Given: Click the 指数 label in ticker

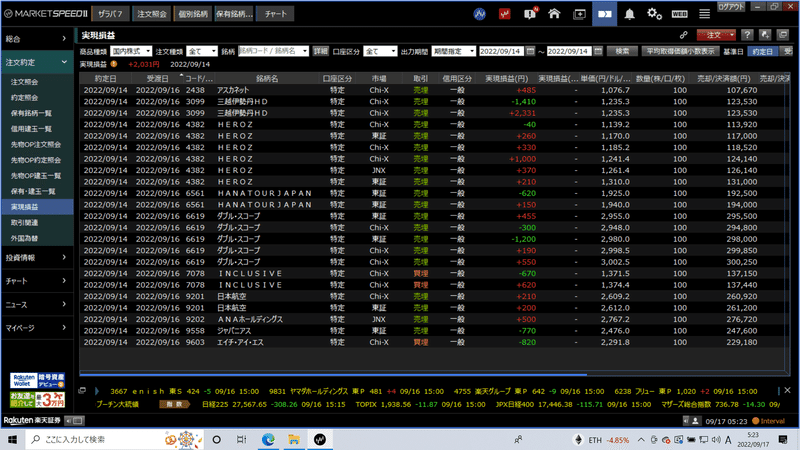Looking at the screenshot, I should coord(174,404).
